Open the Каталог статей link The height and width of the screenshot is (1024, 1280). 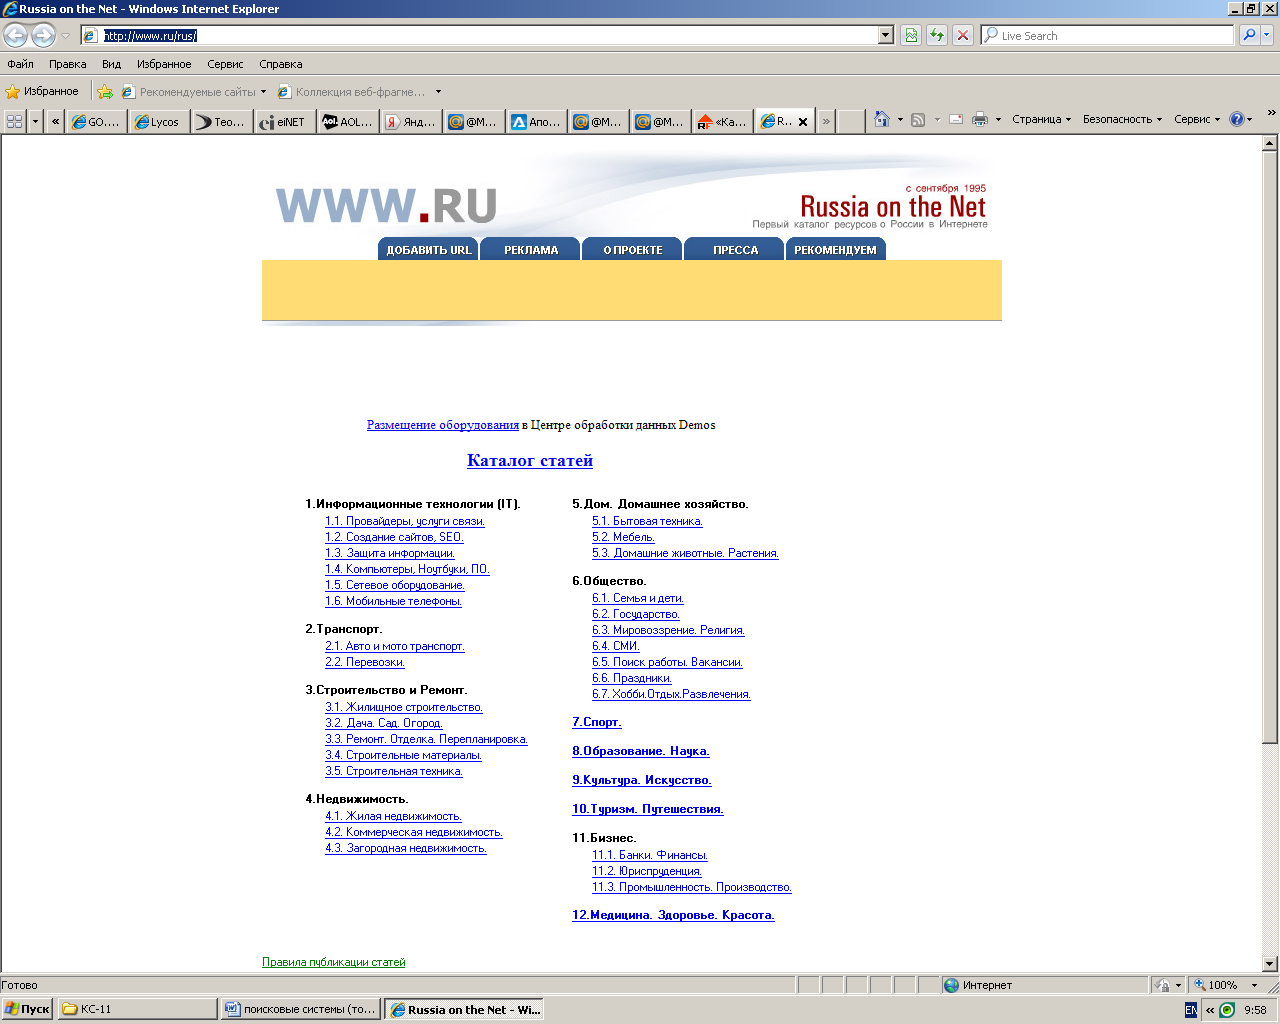[x=530, y=460]
